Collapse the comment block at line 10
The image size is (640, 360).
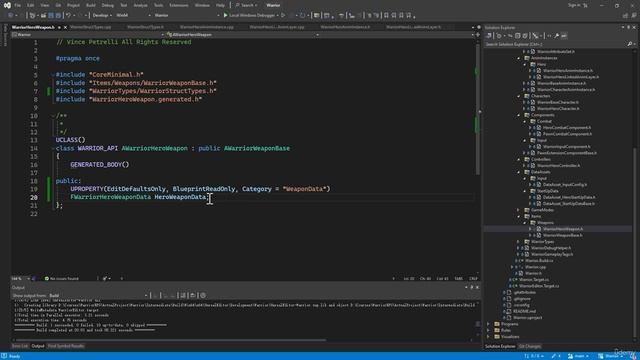pyautogui.click(x=53, y=116)
